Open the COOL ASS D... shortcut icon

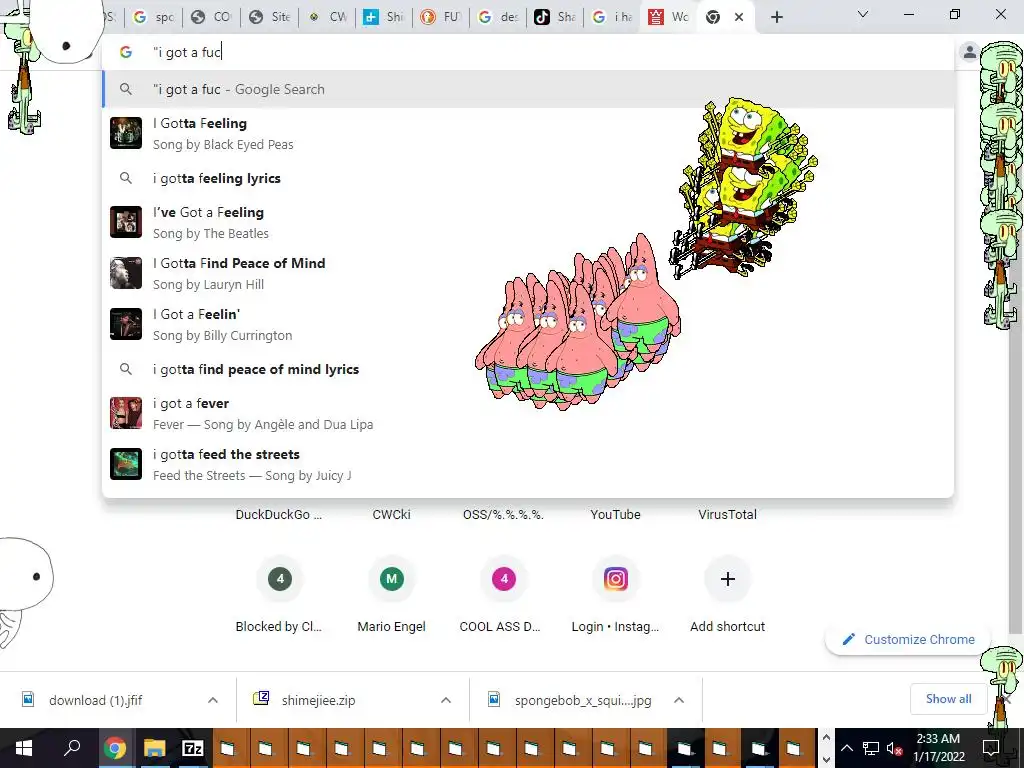coord(504,579)
